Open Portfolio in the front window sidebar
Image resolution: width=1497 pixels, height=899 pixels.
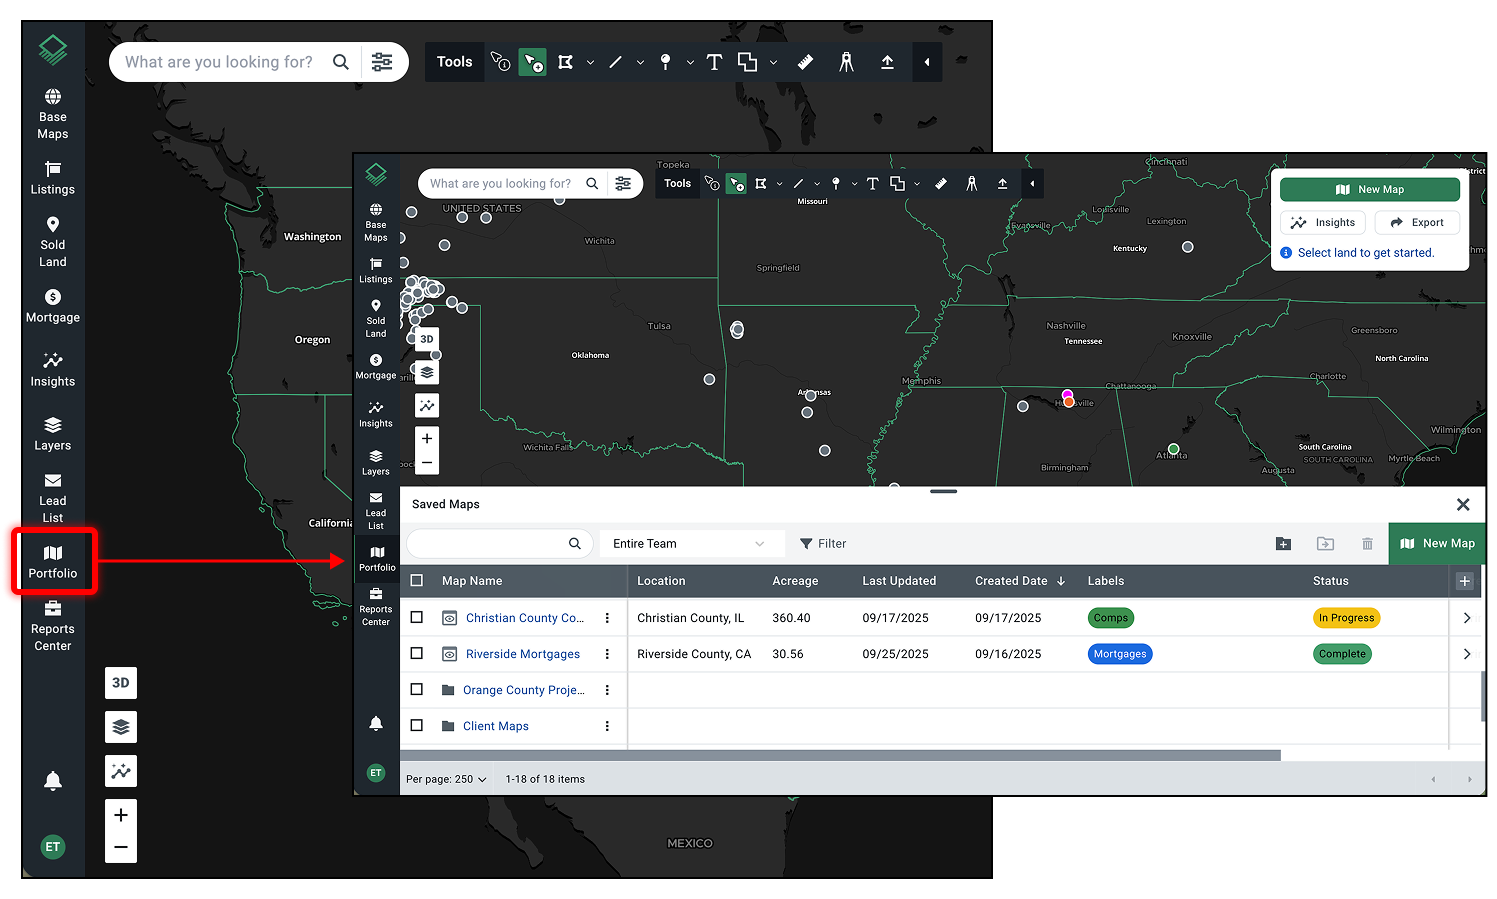377,558
